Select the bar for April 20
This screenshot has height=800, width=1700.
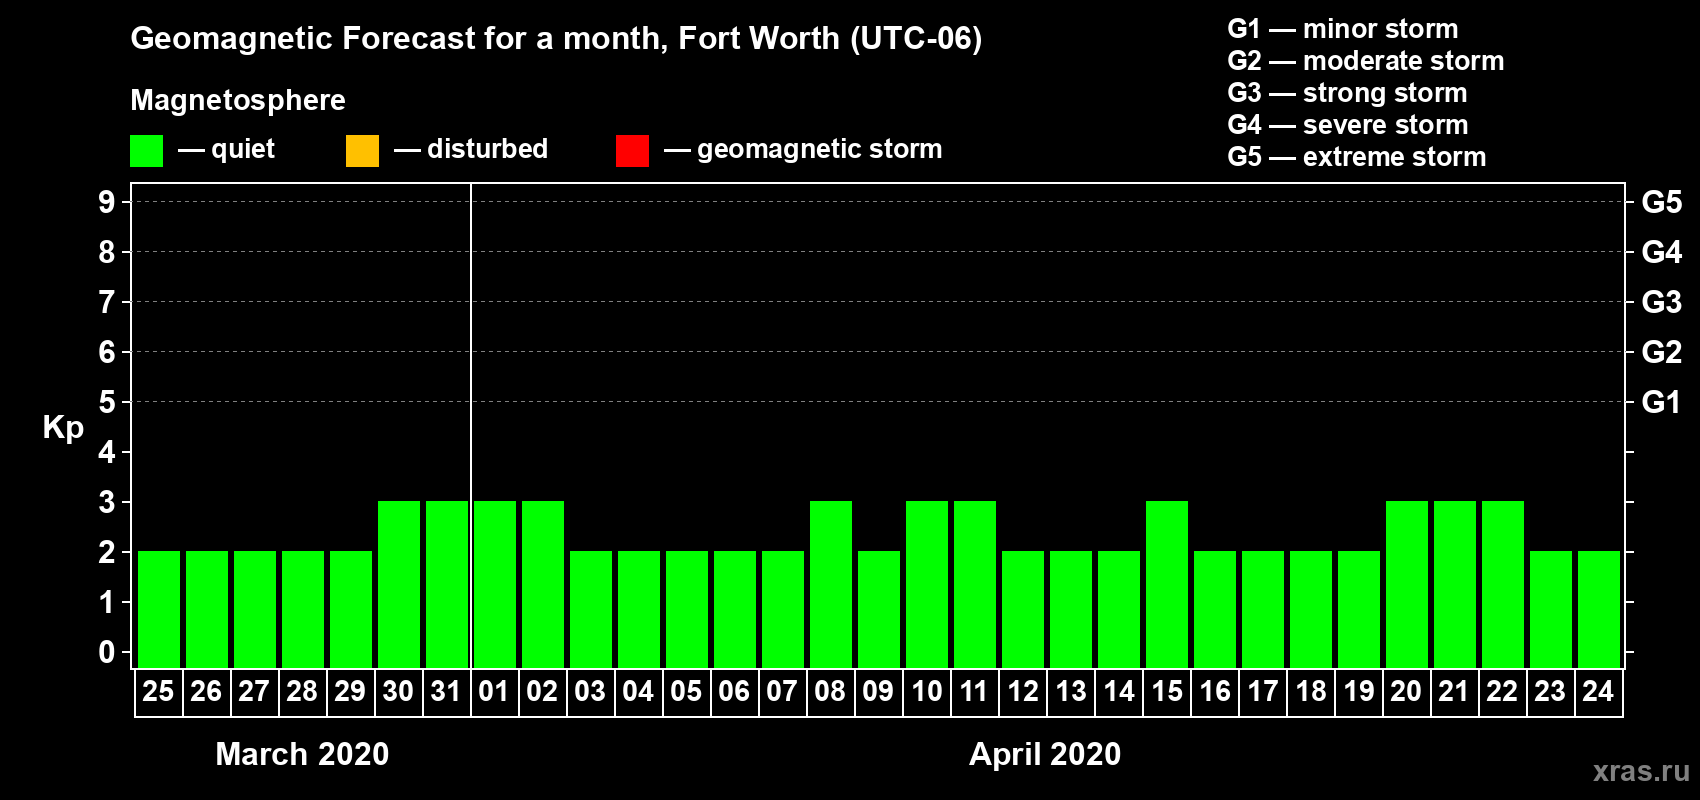[1407, 584]
